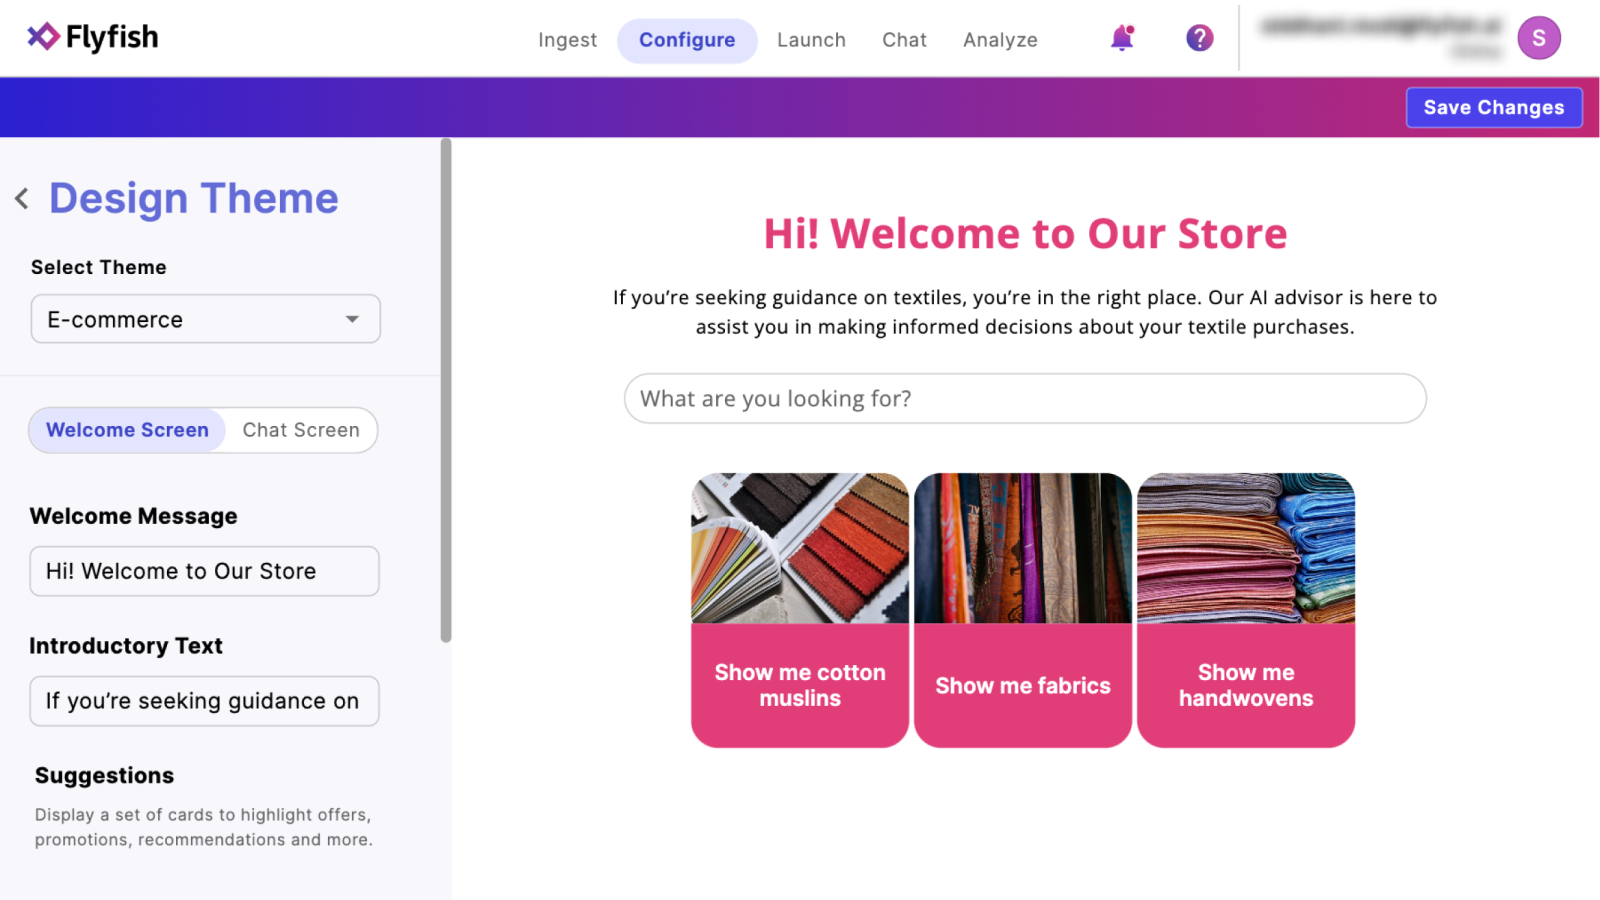
Task: Click the Save Changes button
Action: 1493,107
